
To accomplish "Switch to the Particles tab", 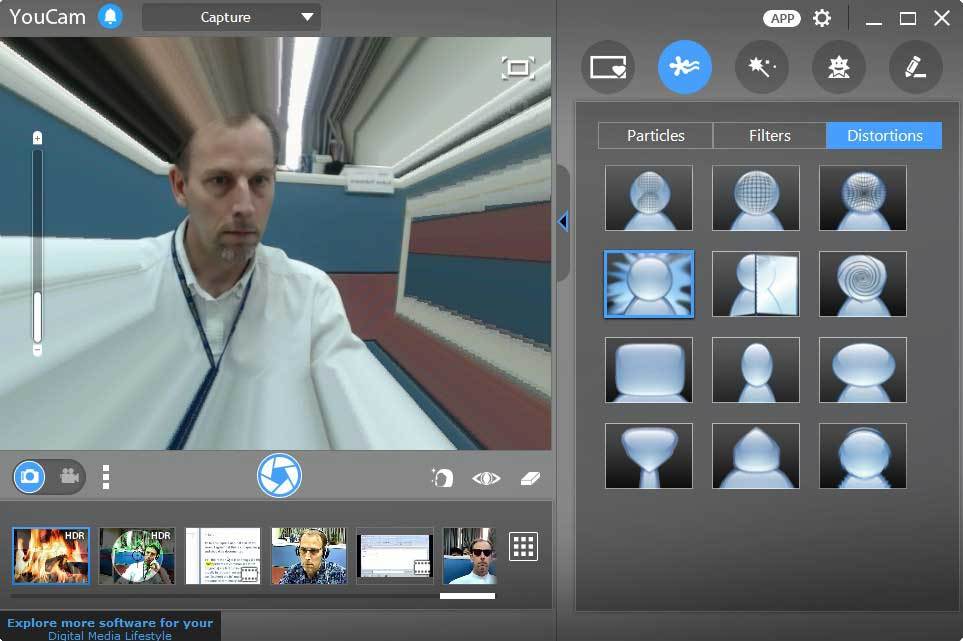I will tap(655, 135).
